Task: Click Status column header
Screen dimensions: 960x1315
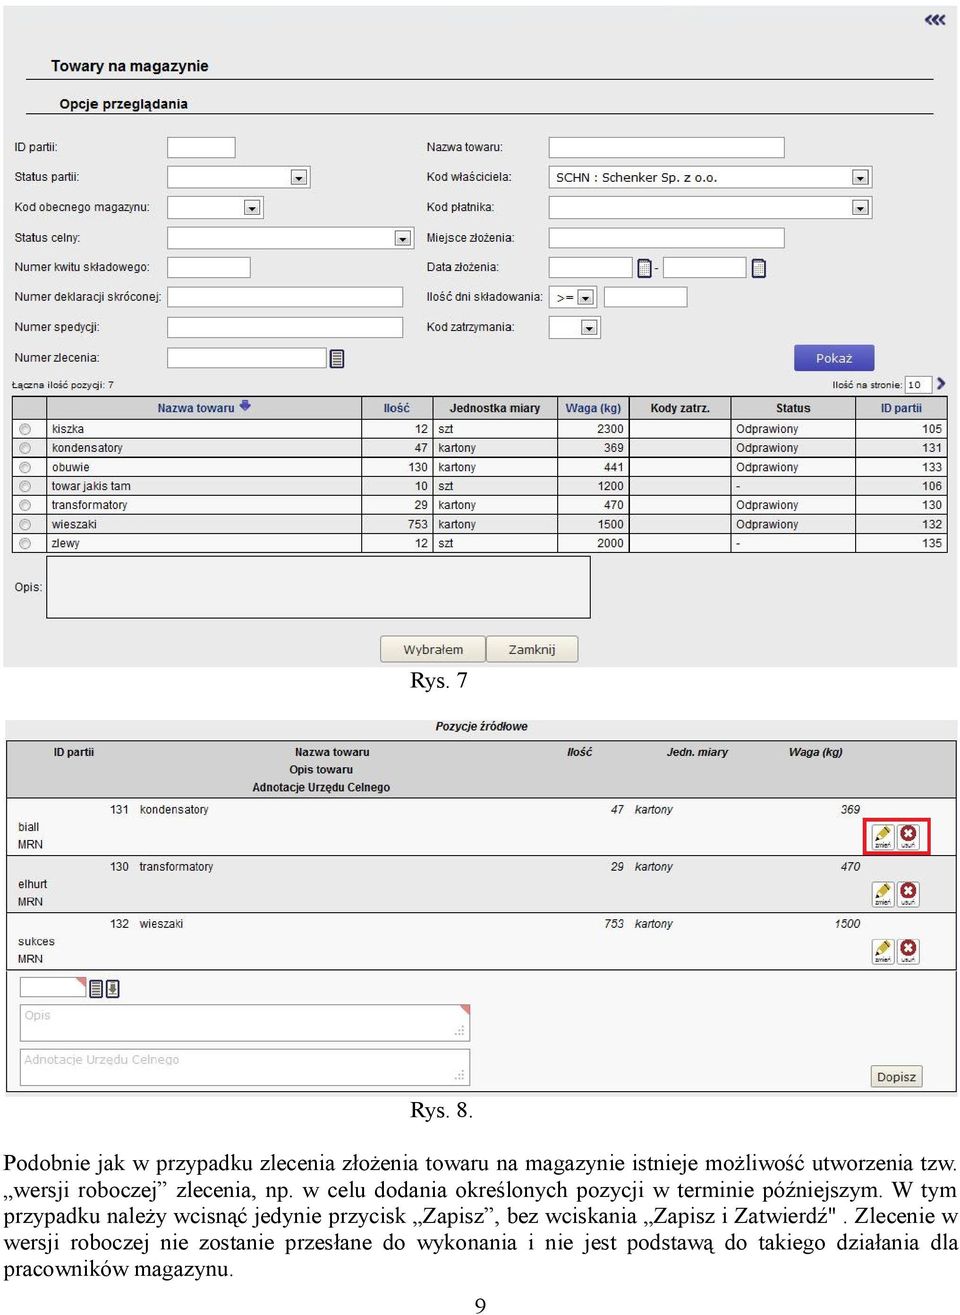Action: tap(793, 408)
